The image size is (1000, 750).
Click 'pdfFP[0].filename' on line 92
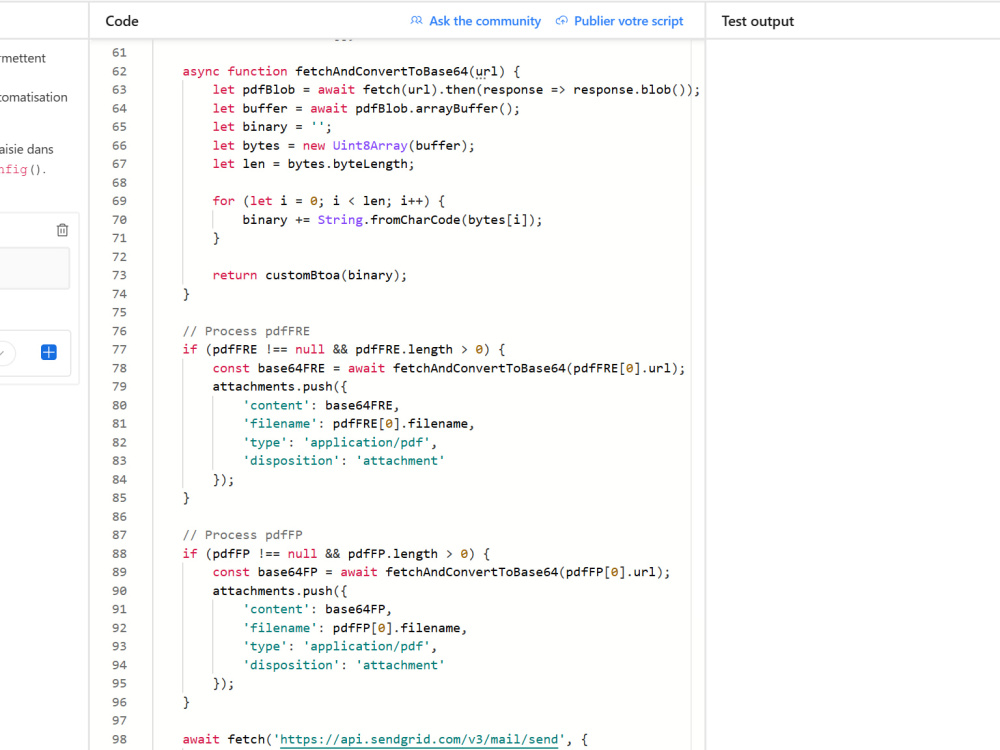[396, 628]
